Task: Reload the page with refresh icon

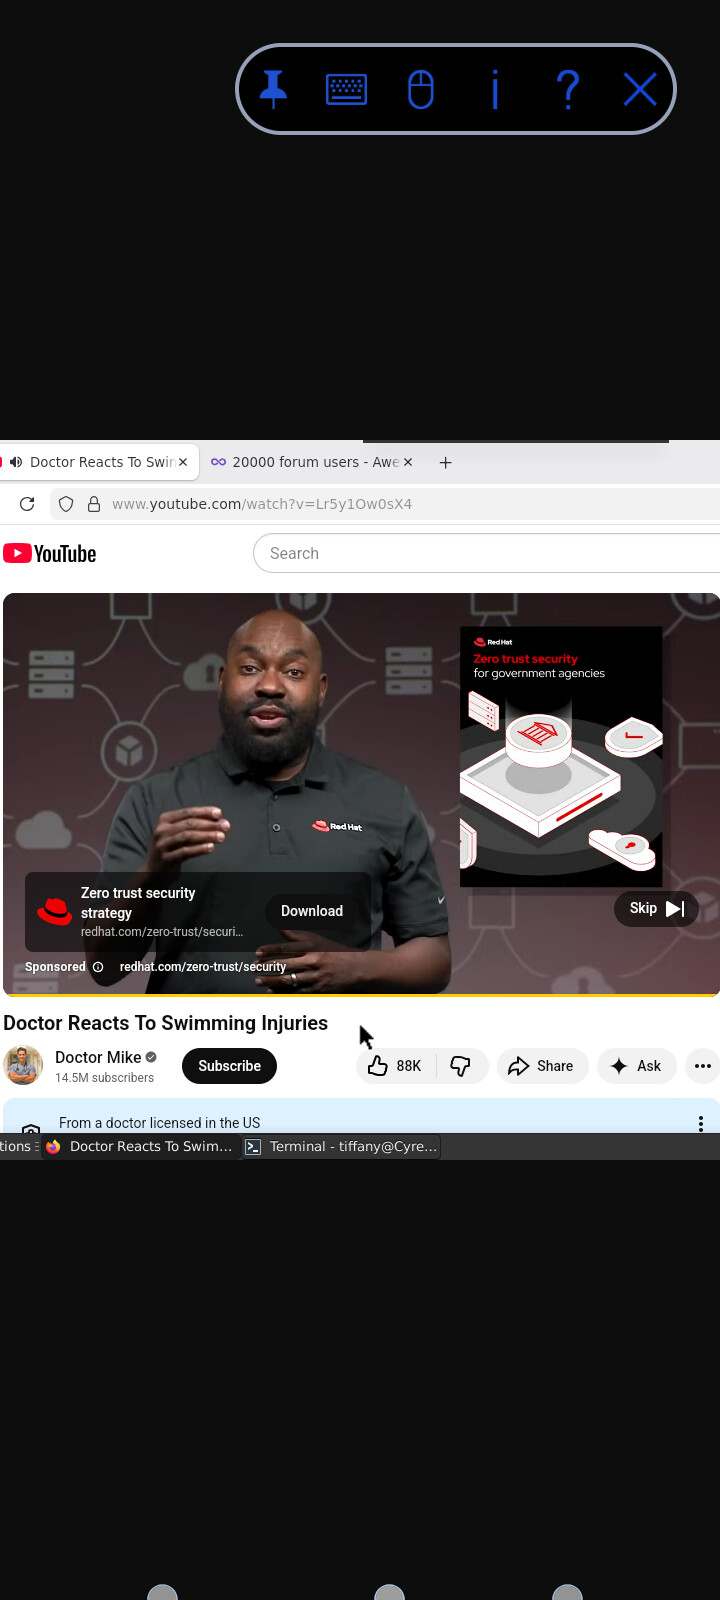Action: click(x=27, y=504)
